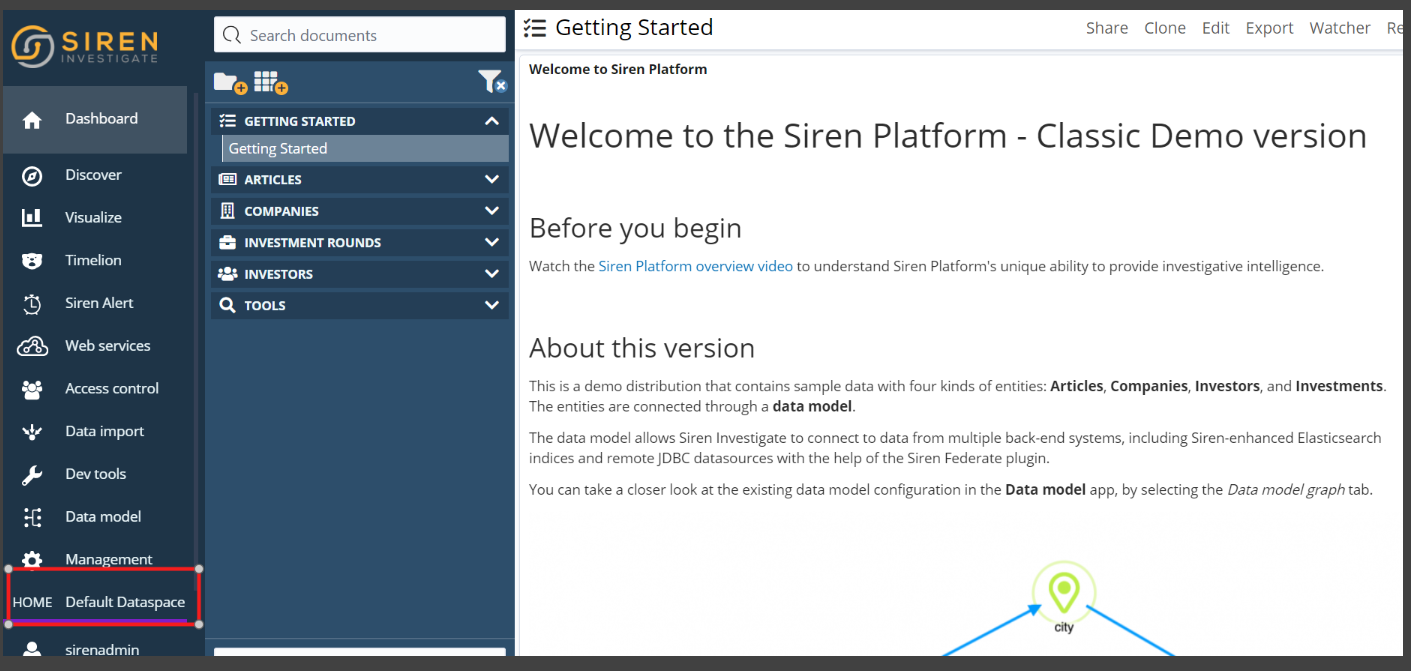Screen dimensions: 1411x671
Task: Open the Timelion app
Action: tap(95, 261)
